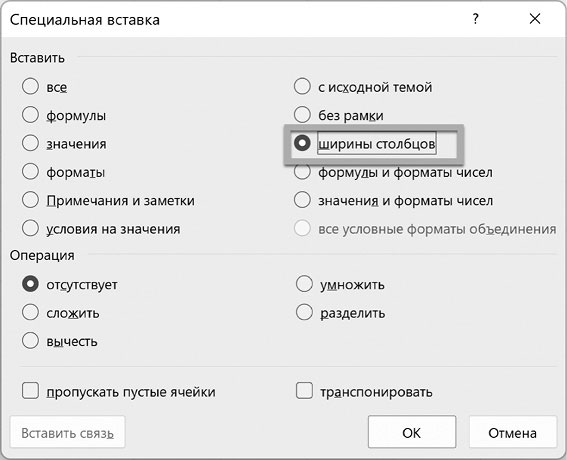The height and width of the screenshot is (460, 567).
Task: Pick the 'форматы' radio button
Action: tap(30, 171)
